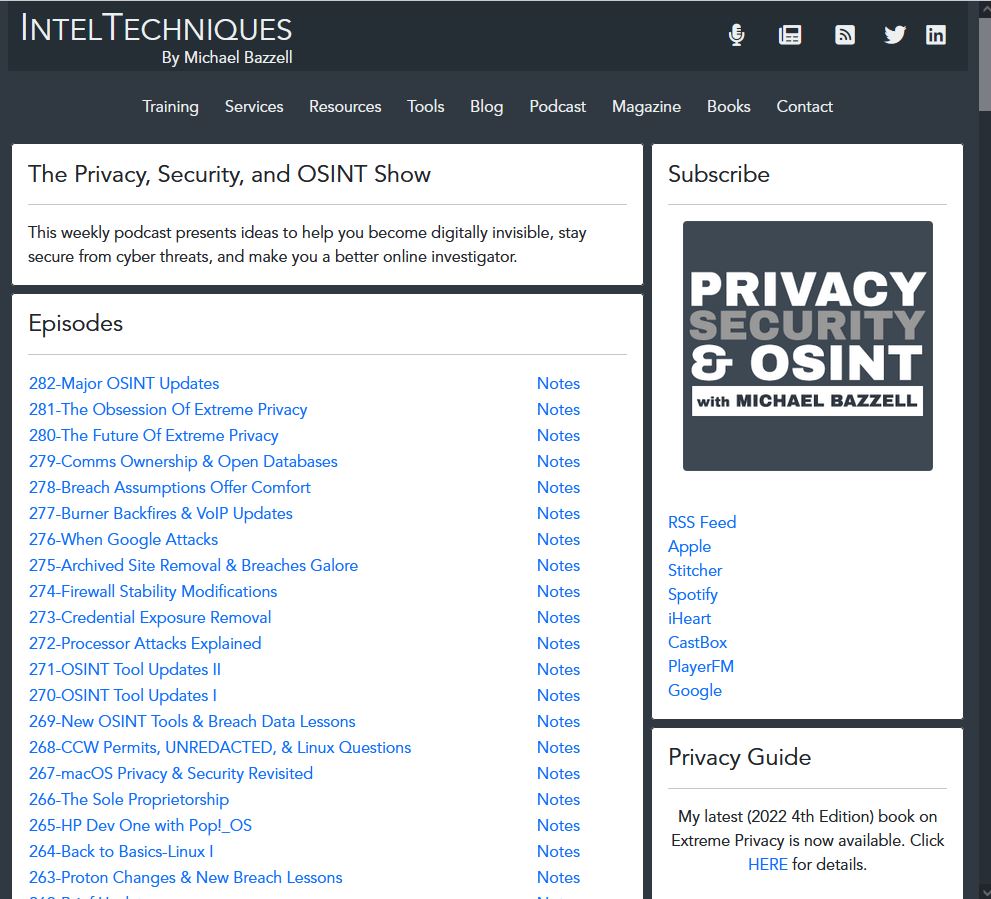
Task: Open the Training menu item
Action: pyautogui.click(x=171, y=106)
